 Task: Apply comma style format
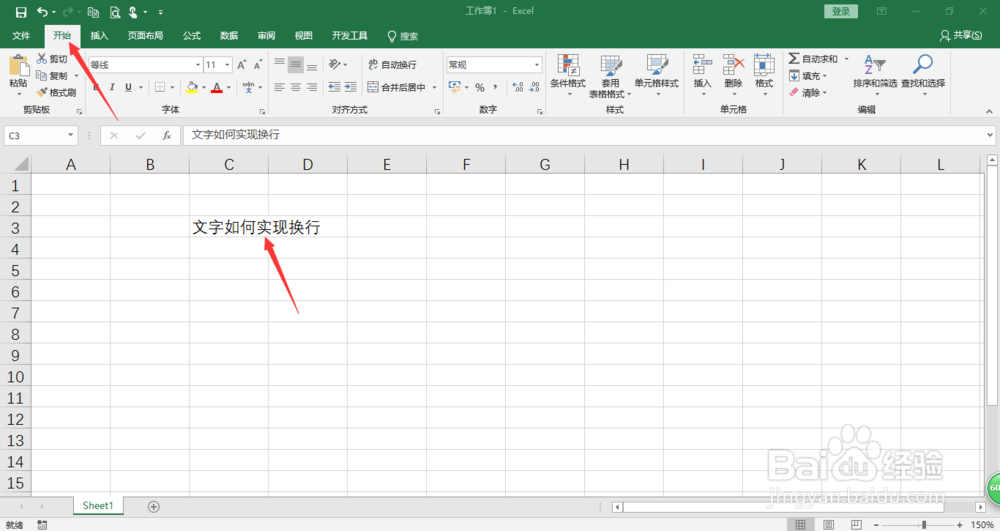pyautogui.click(x=496, y=87)
